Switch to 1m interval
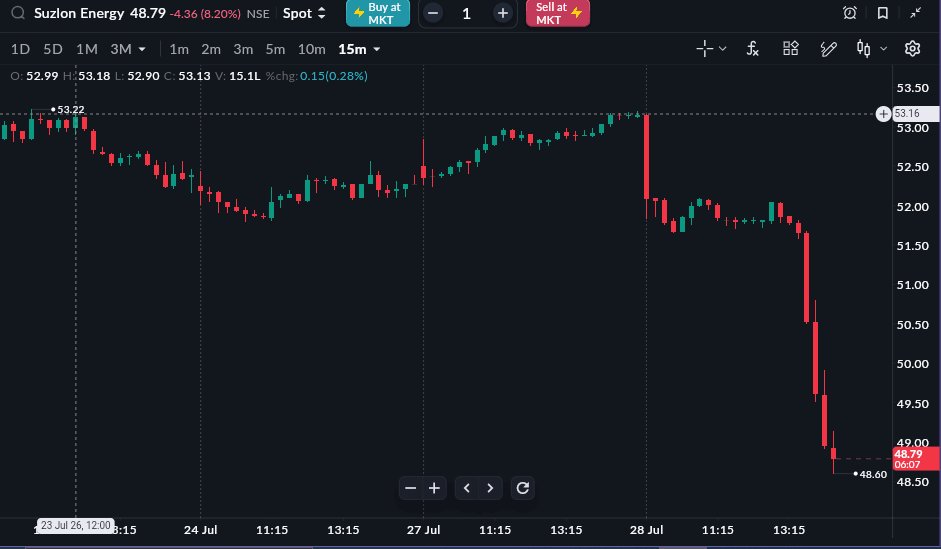This screenshot has height=549, width=941. pos(179,49)
